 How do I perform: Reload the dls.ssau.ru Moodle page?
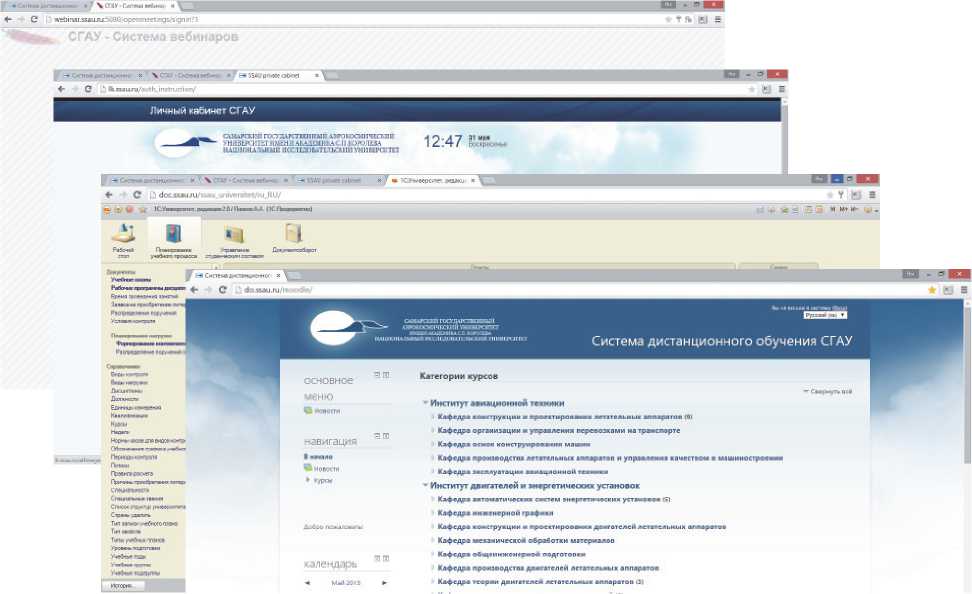click(x=223, y=290)
